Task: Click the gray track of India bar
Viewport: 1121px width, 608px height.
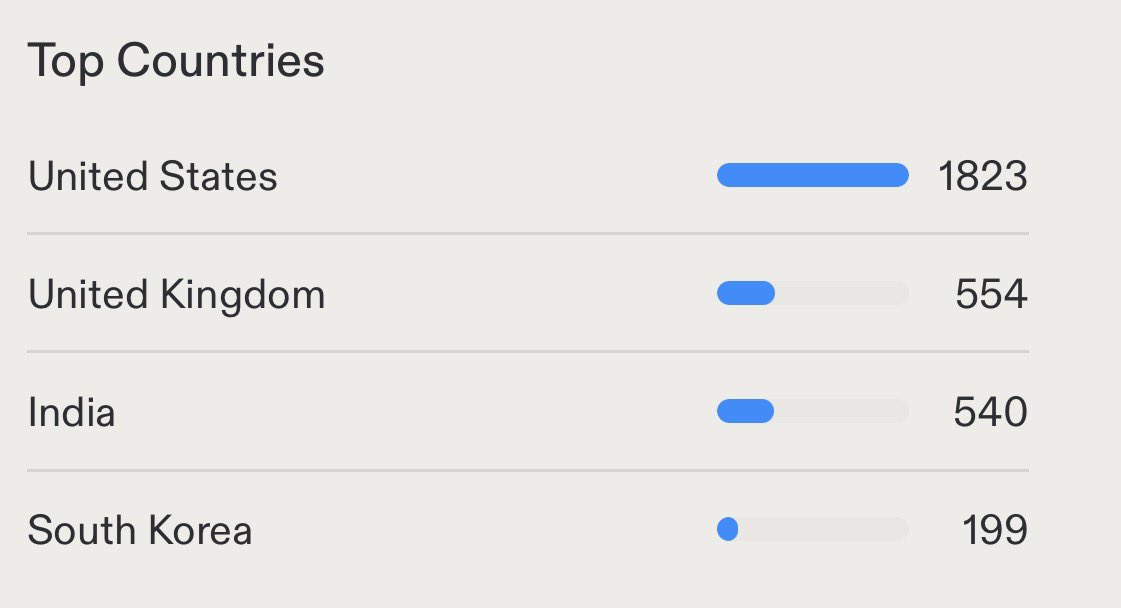Action: pyautogui.click(x=841, y=411)
